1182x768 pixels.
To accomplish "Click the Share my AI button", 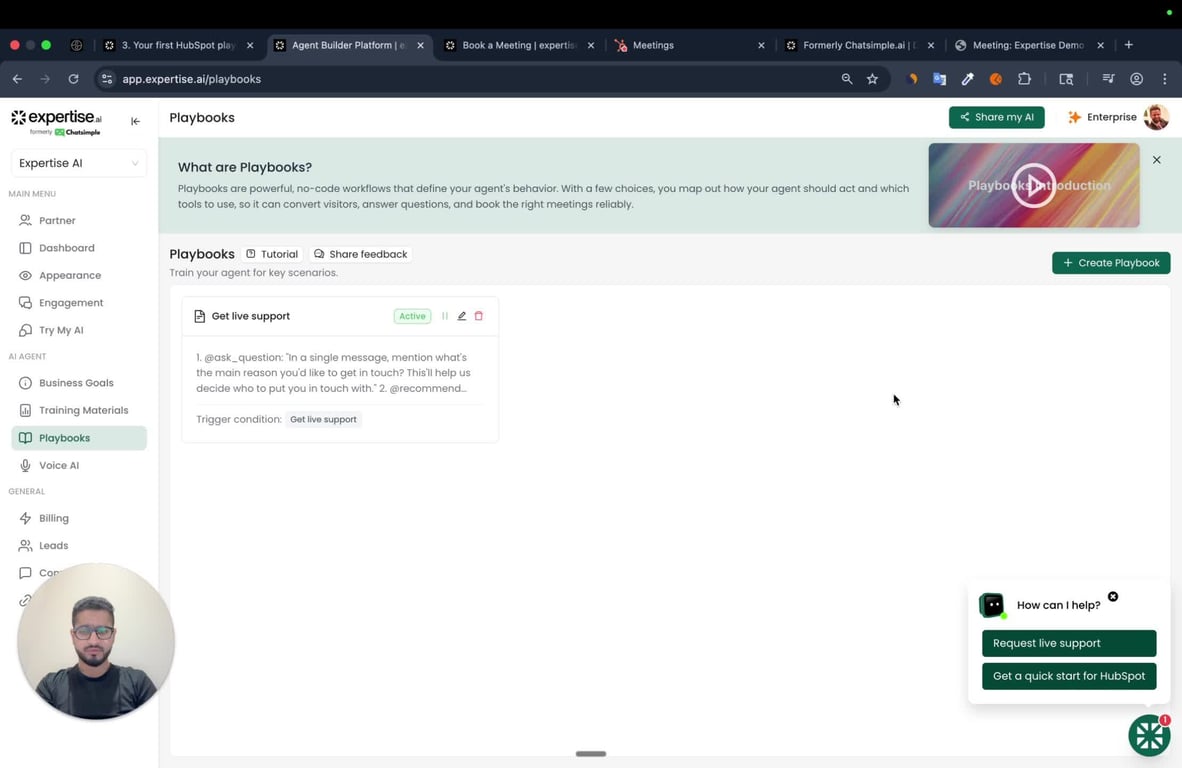I will (x=996, y=117).
